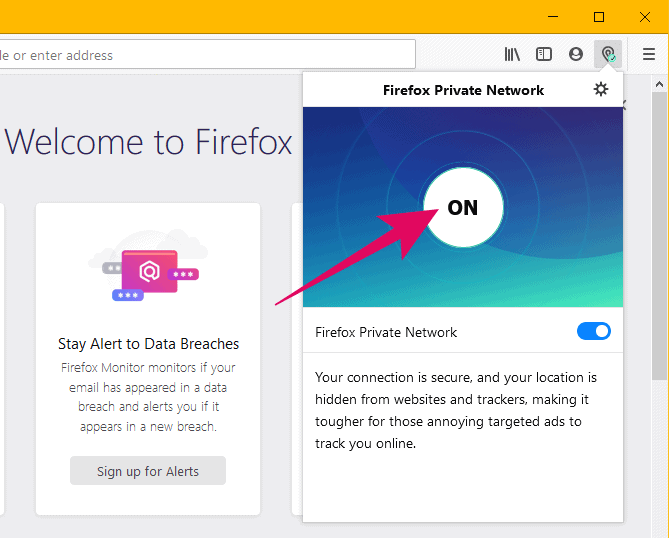Click the Stay Alert to Data Breaches heading

coord(148,344)
